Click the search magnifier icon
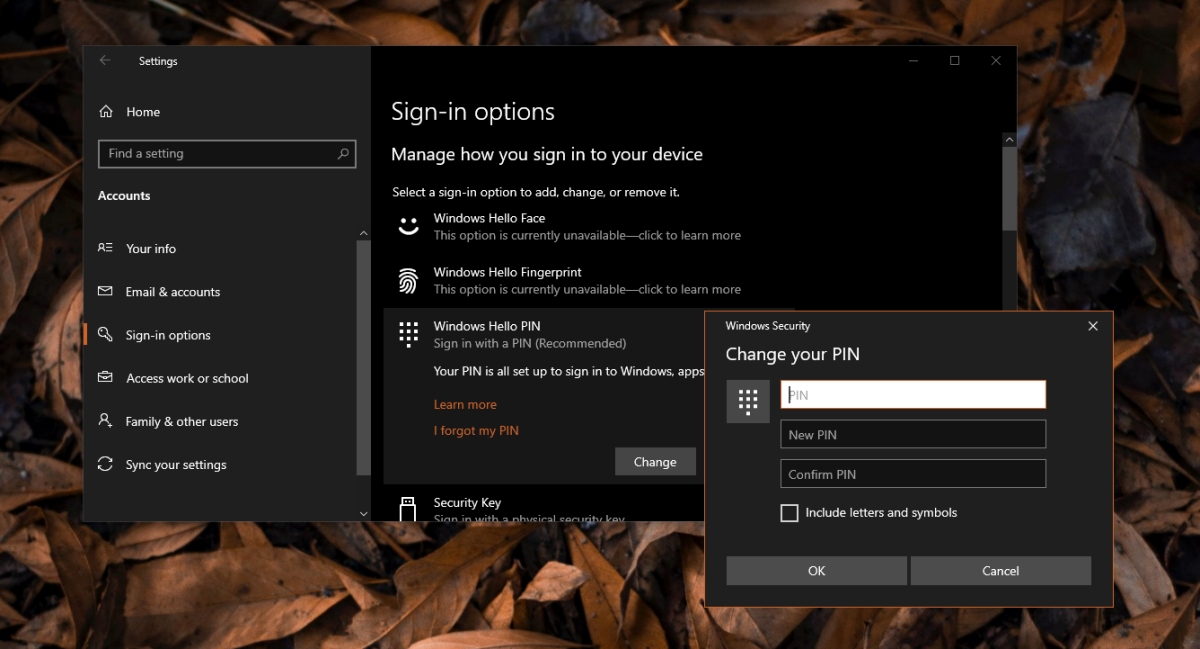1200x649 pixels. click(x=343, y=154)
